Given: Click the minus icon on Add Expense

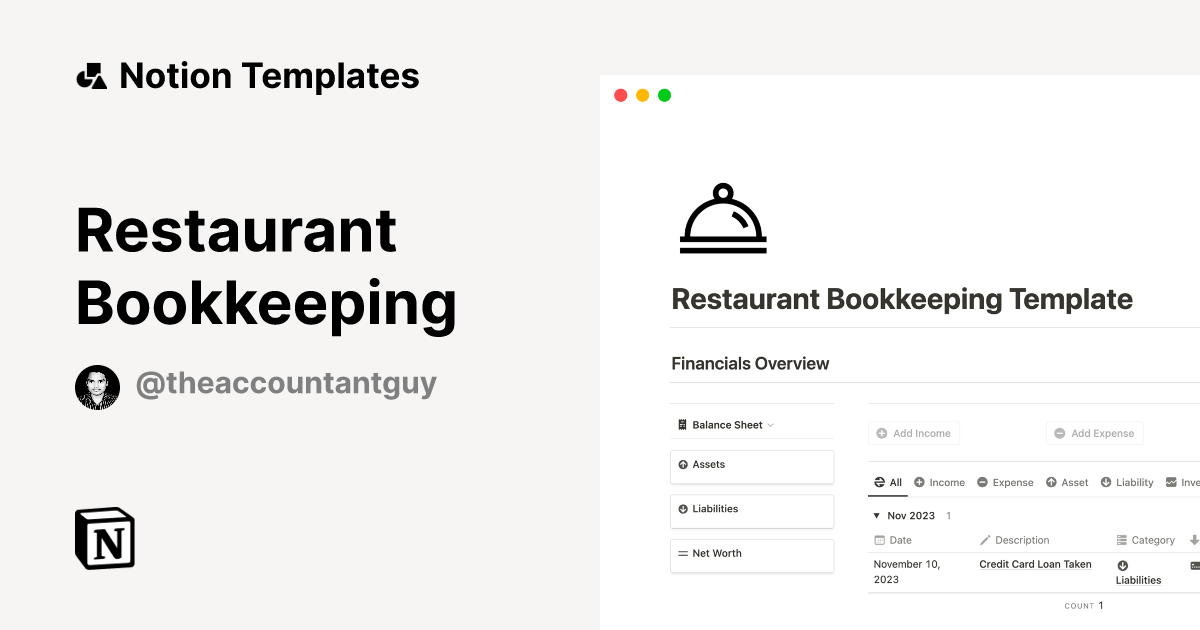Looking at the screenshot, I should pyautogui.click(x=1061, y=432).
